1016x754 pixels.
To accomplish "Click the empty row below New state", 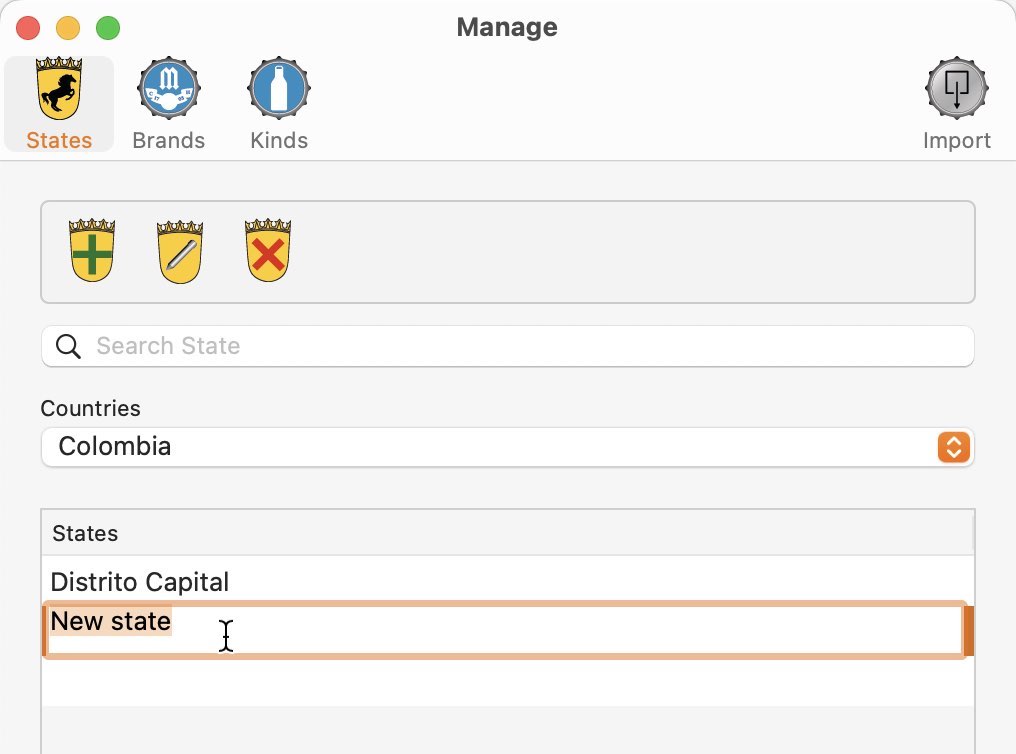I will 507,681.
